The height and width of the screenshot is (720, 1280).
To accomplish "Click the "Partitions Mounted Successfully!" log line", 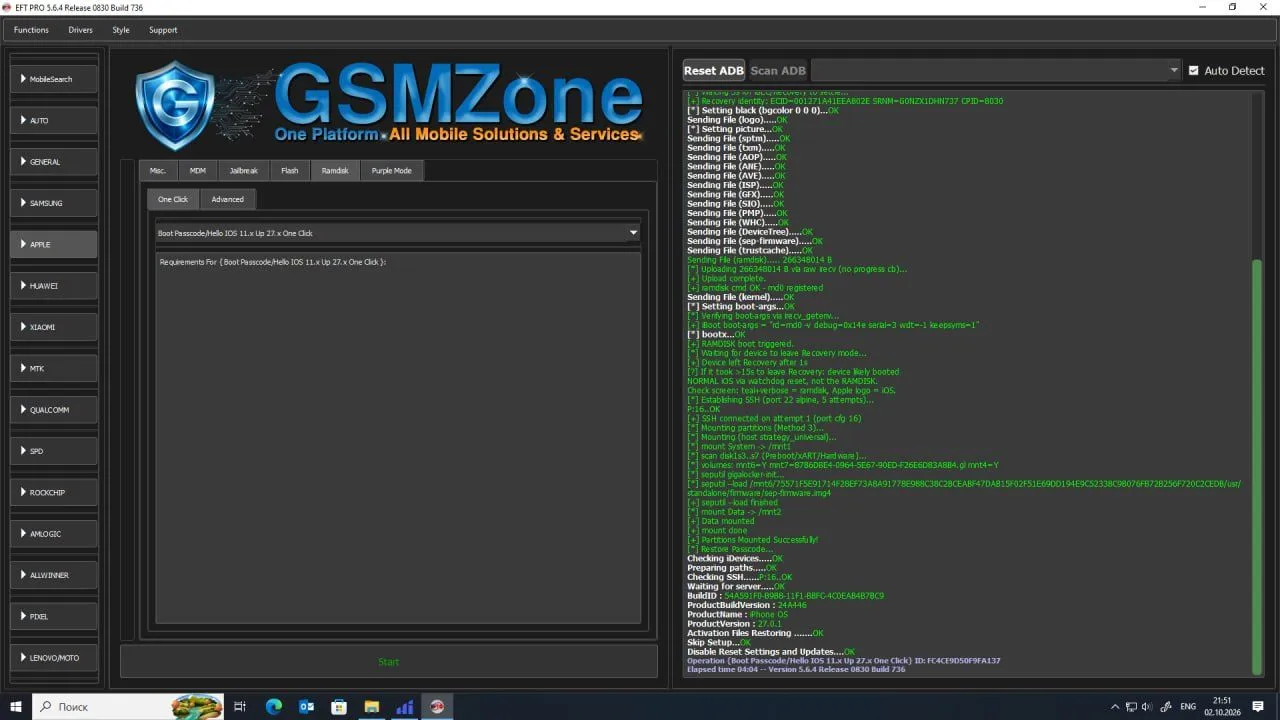I will (752, 540).
